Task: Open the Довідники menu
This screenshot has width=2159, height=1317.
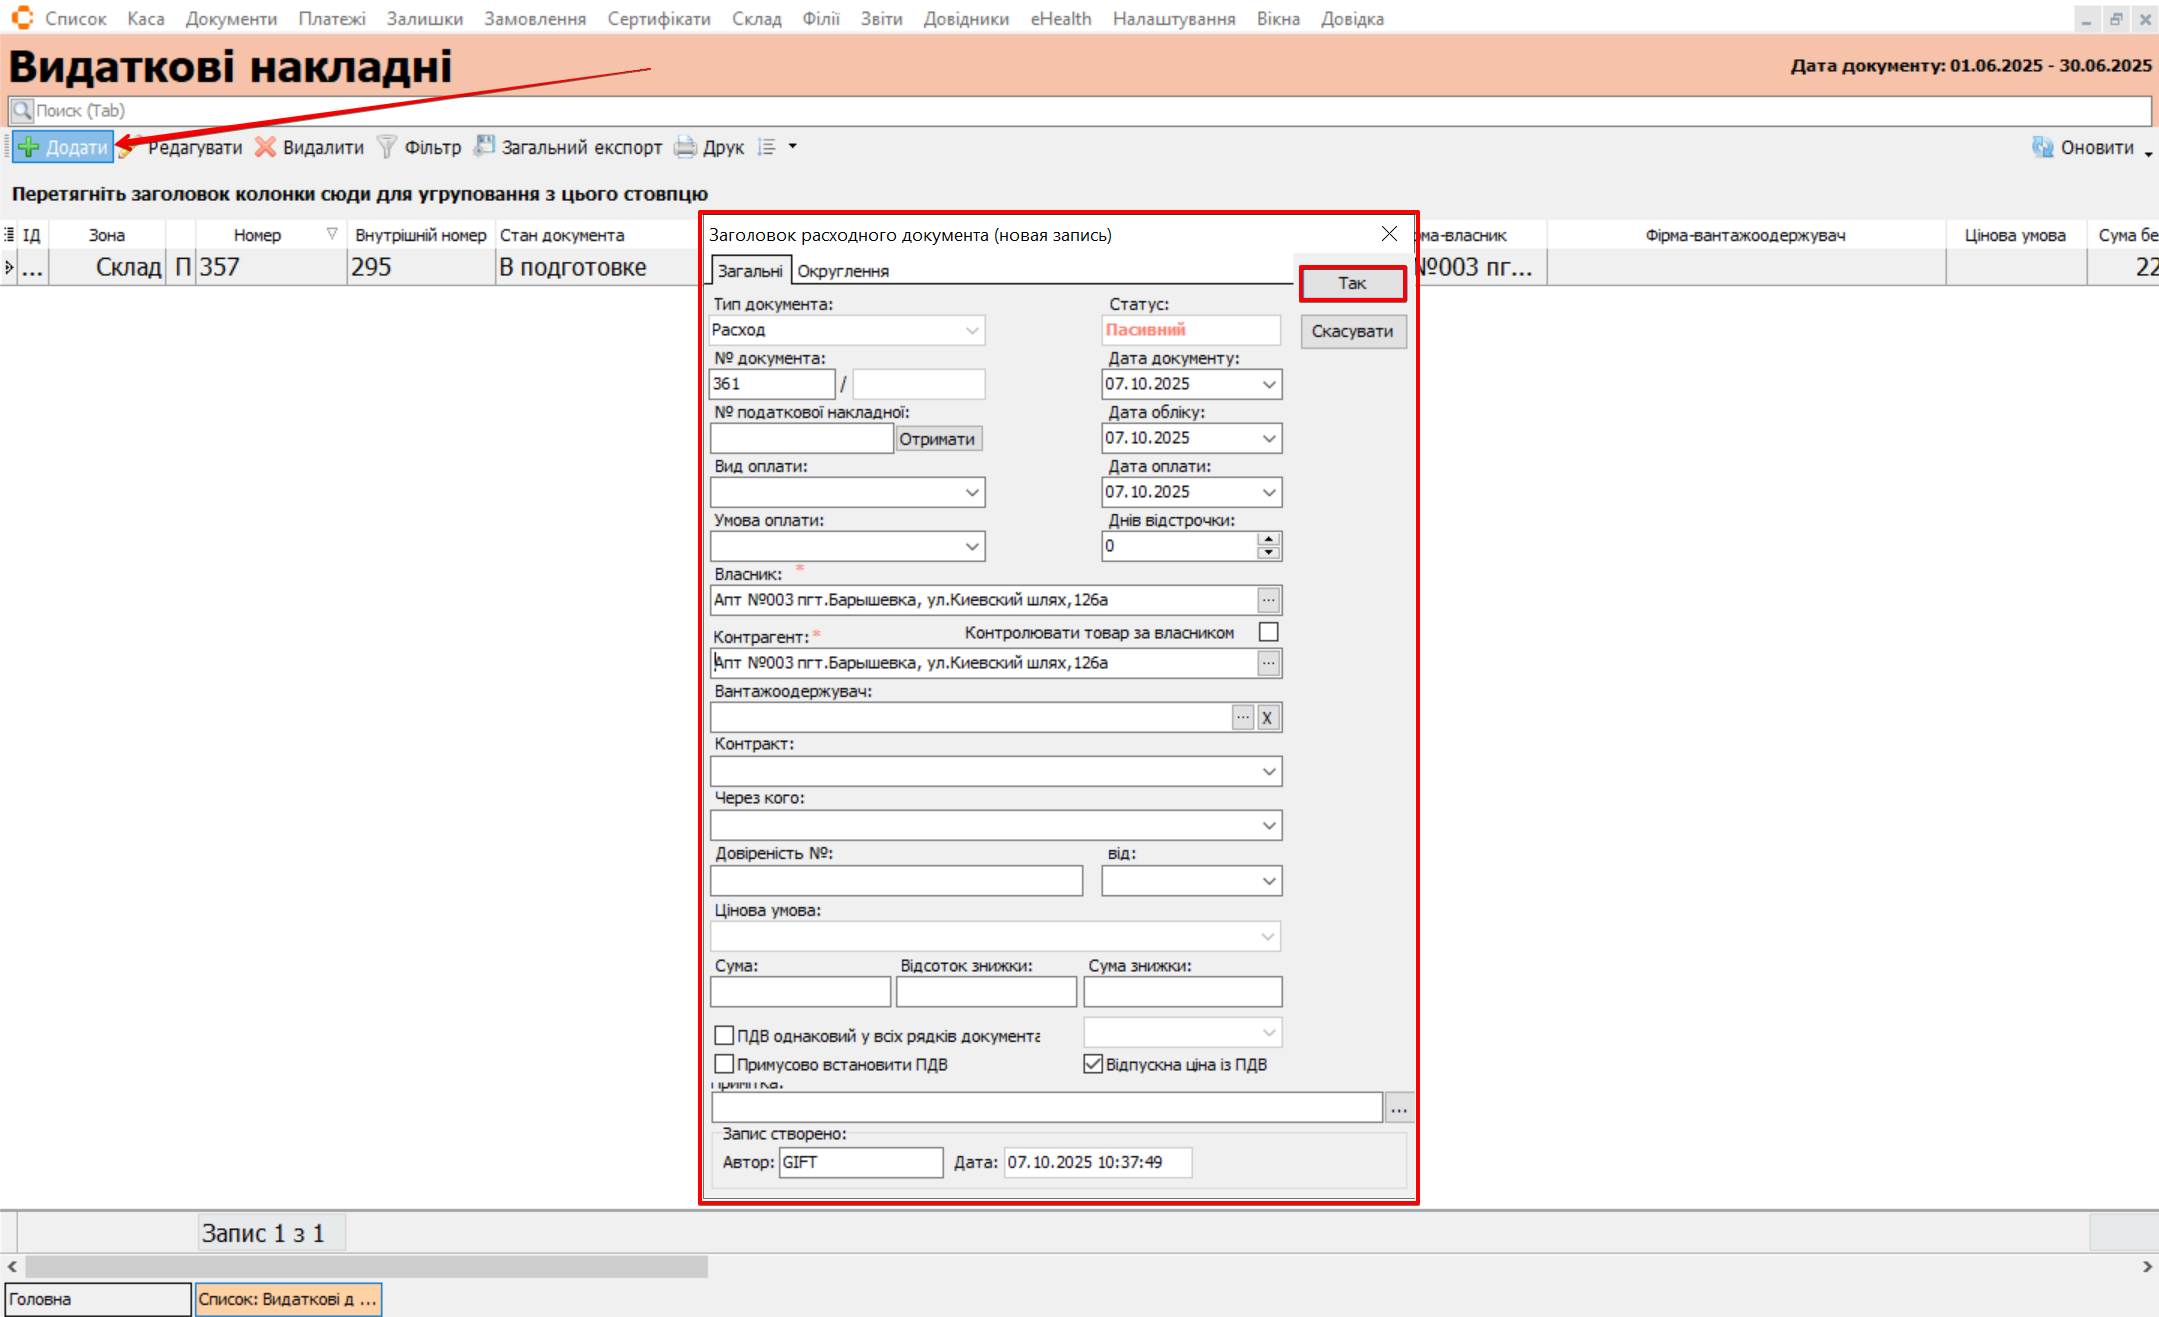Action: [x=965, y=18]
